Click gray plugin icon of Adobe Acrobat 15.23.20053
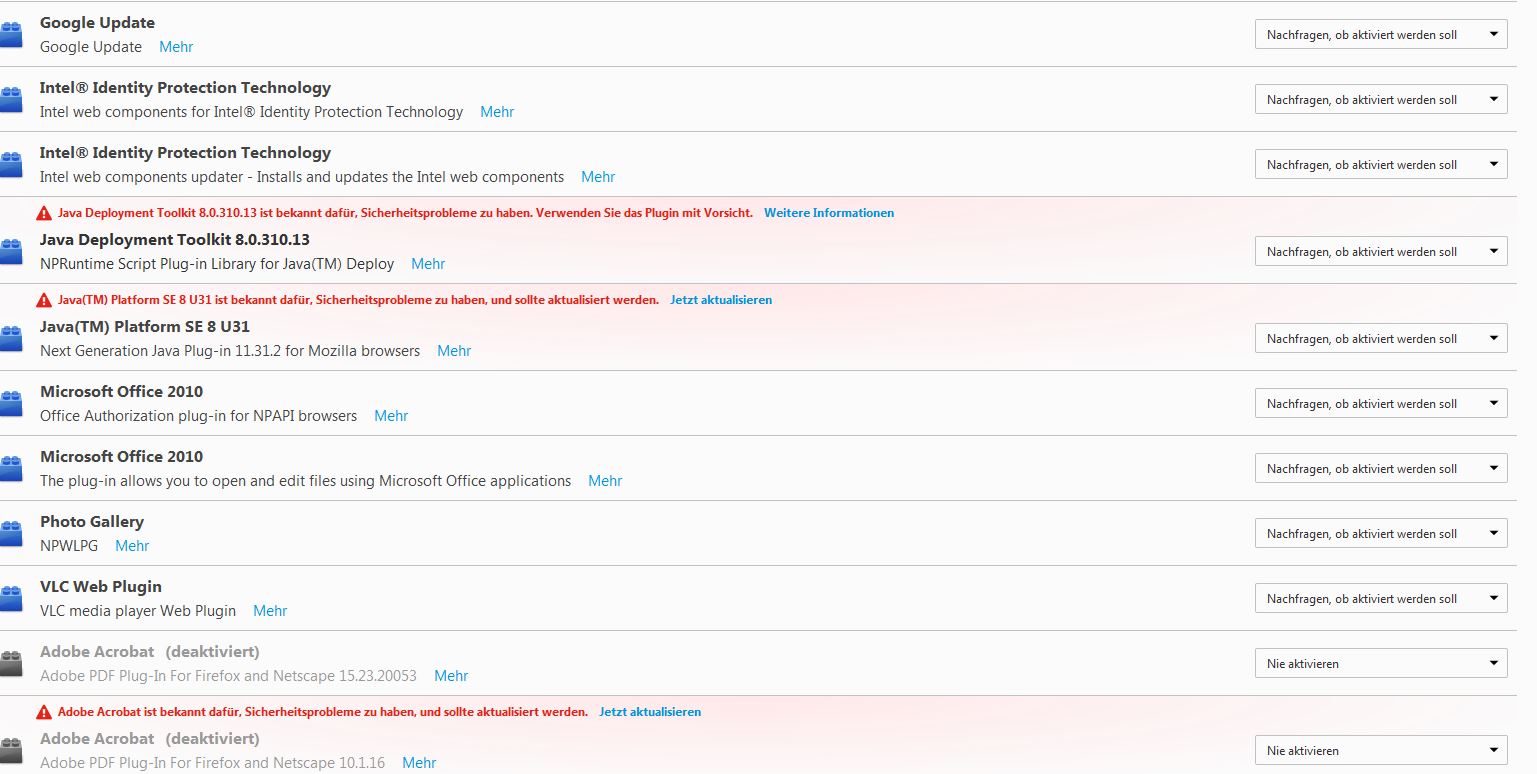The width and height of the screenshot is (1537, 774). tap(11, 664)
